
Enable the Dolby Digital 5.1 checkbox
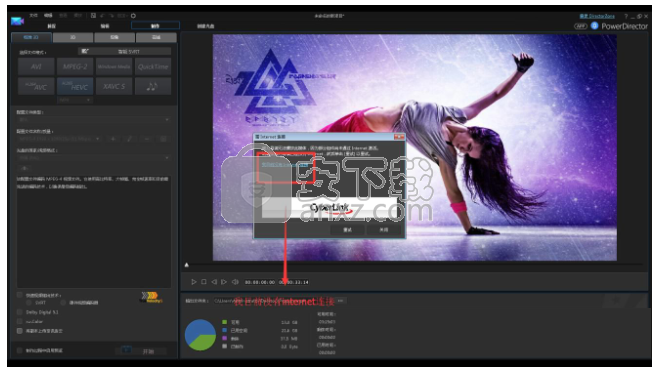[x=19, y=312]
